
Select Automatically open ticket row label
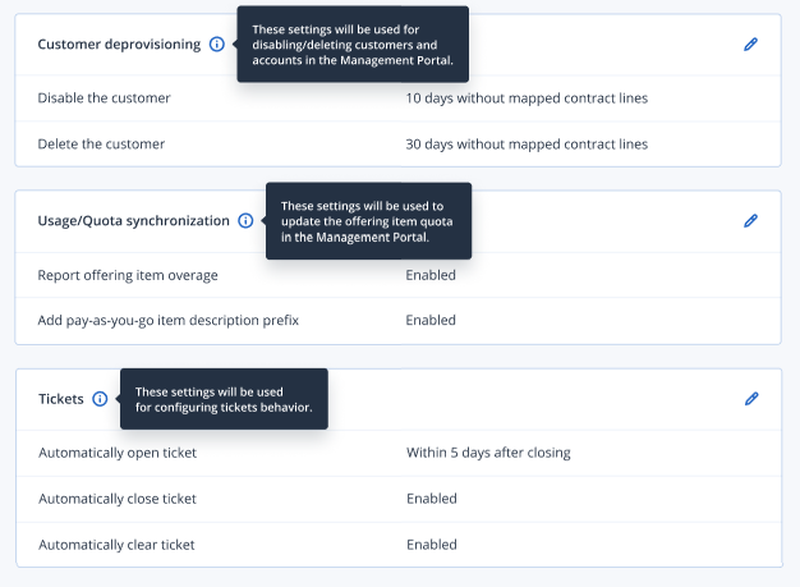pos(117,453)
